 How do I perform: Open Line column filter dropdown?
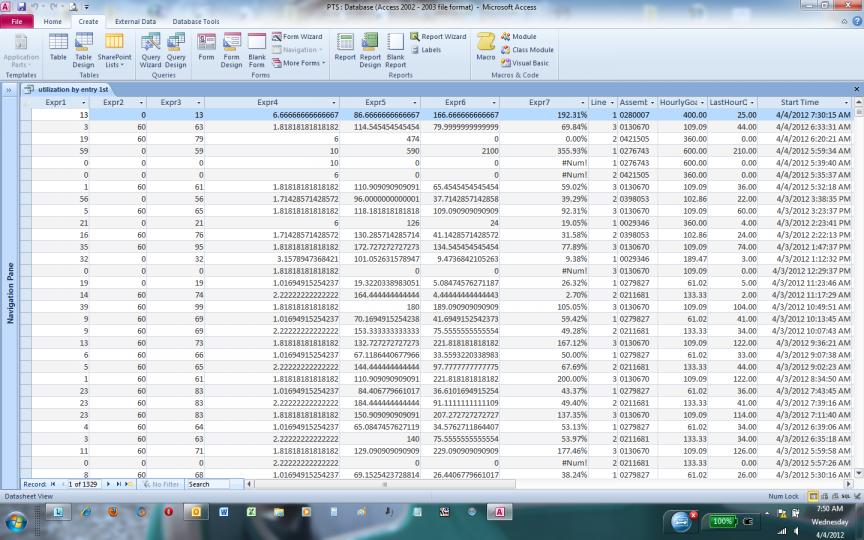[x=611, y=102]
